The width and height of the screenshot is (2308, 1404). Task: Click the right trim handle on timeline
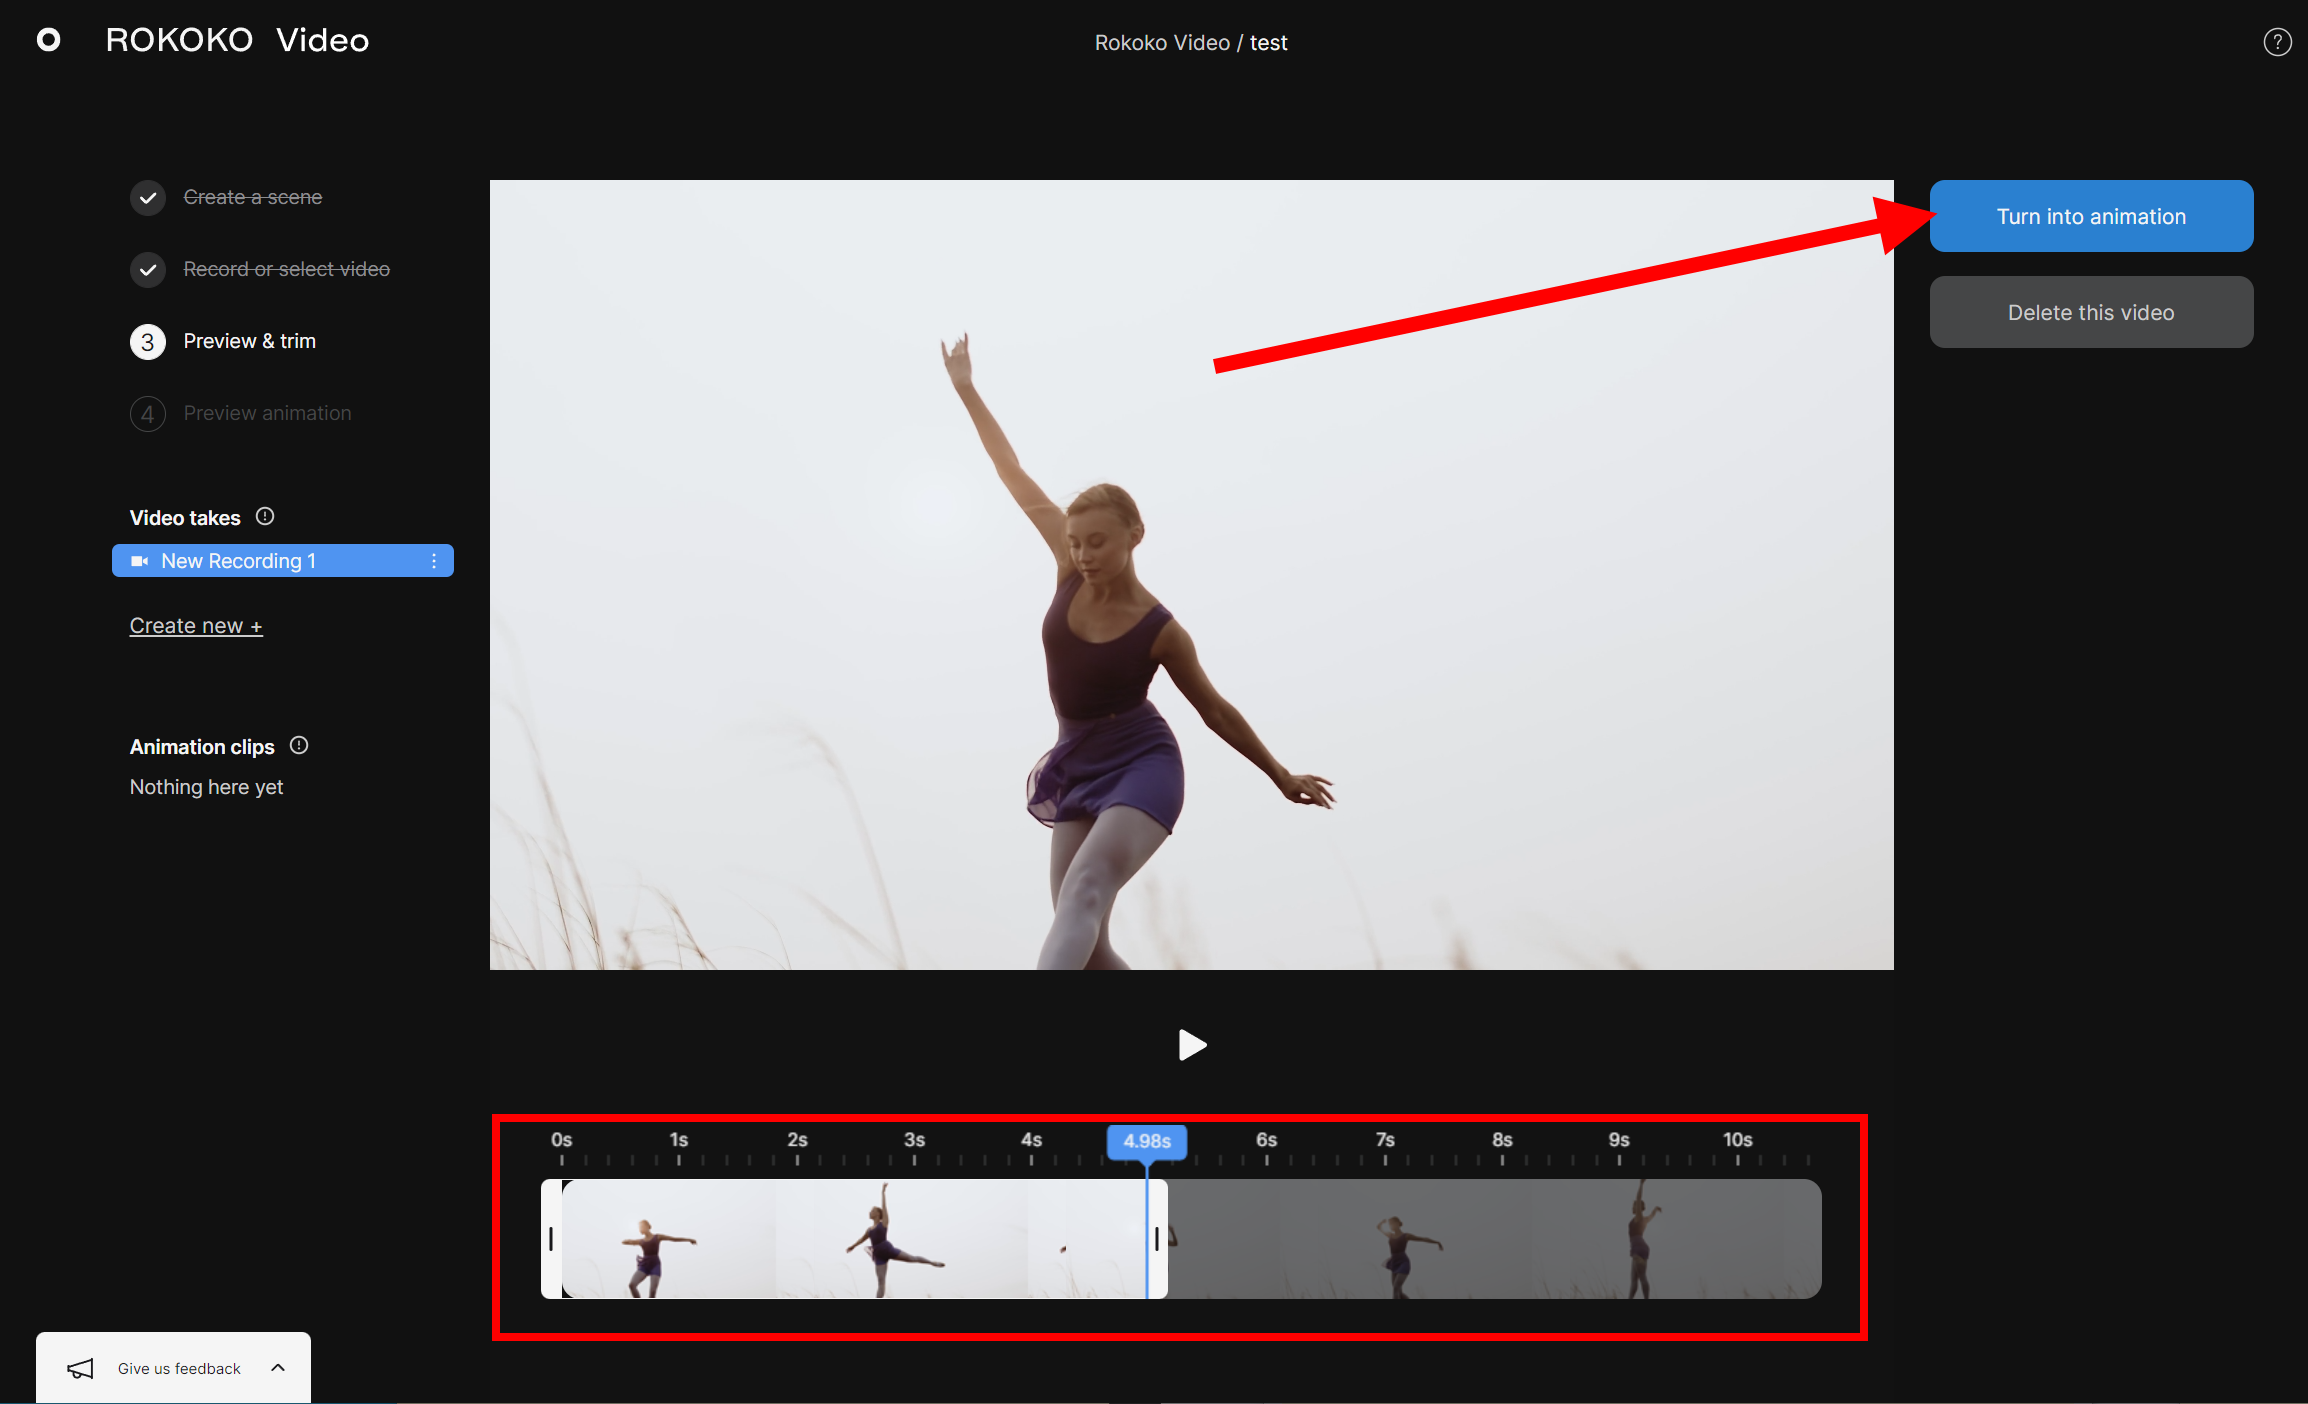pyautogui.click(x=1157, y=1239)
